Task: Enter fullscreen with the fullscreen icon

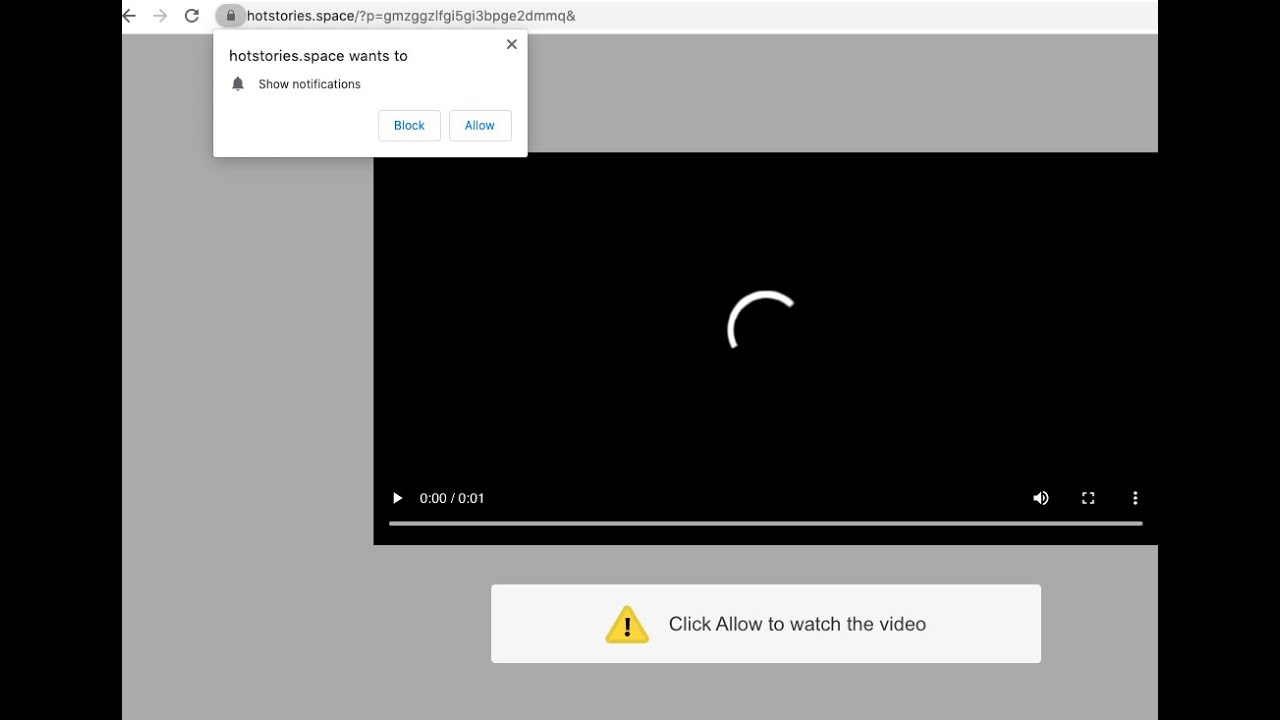Action: click(x=1088, y=498)
